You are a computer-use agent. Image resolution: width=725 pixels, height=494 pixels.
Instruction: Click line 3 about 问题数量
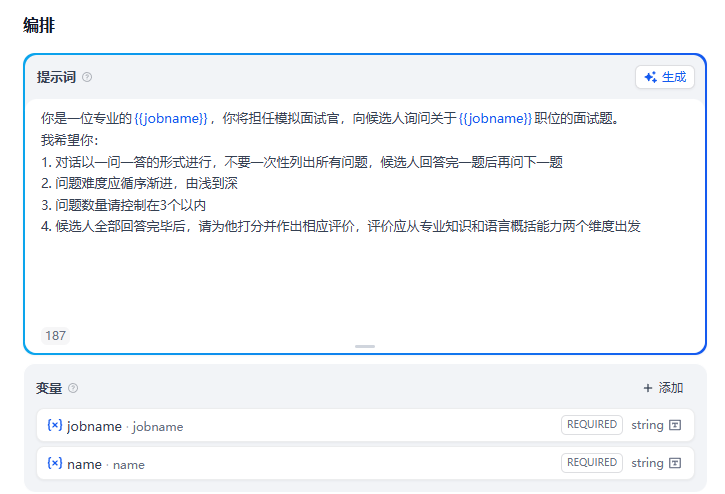click(123, 205)
